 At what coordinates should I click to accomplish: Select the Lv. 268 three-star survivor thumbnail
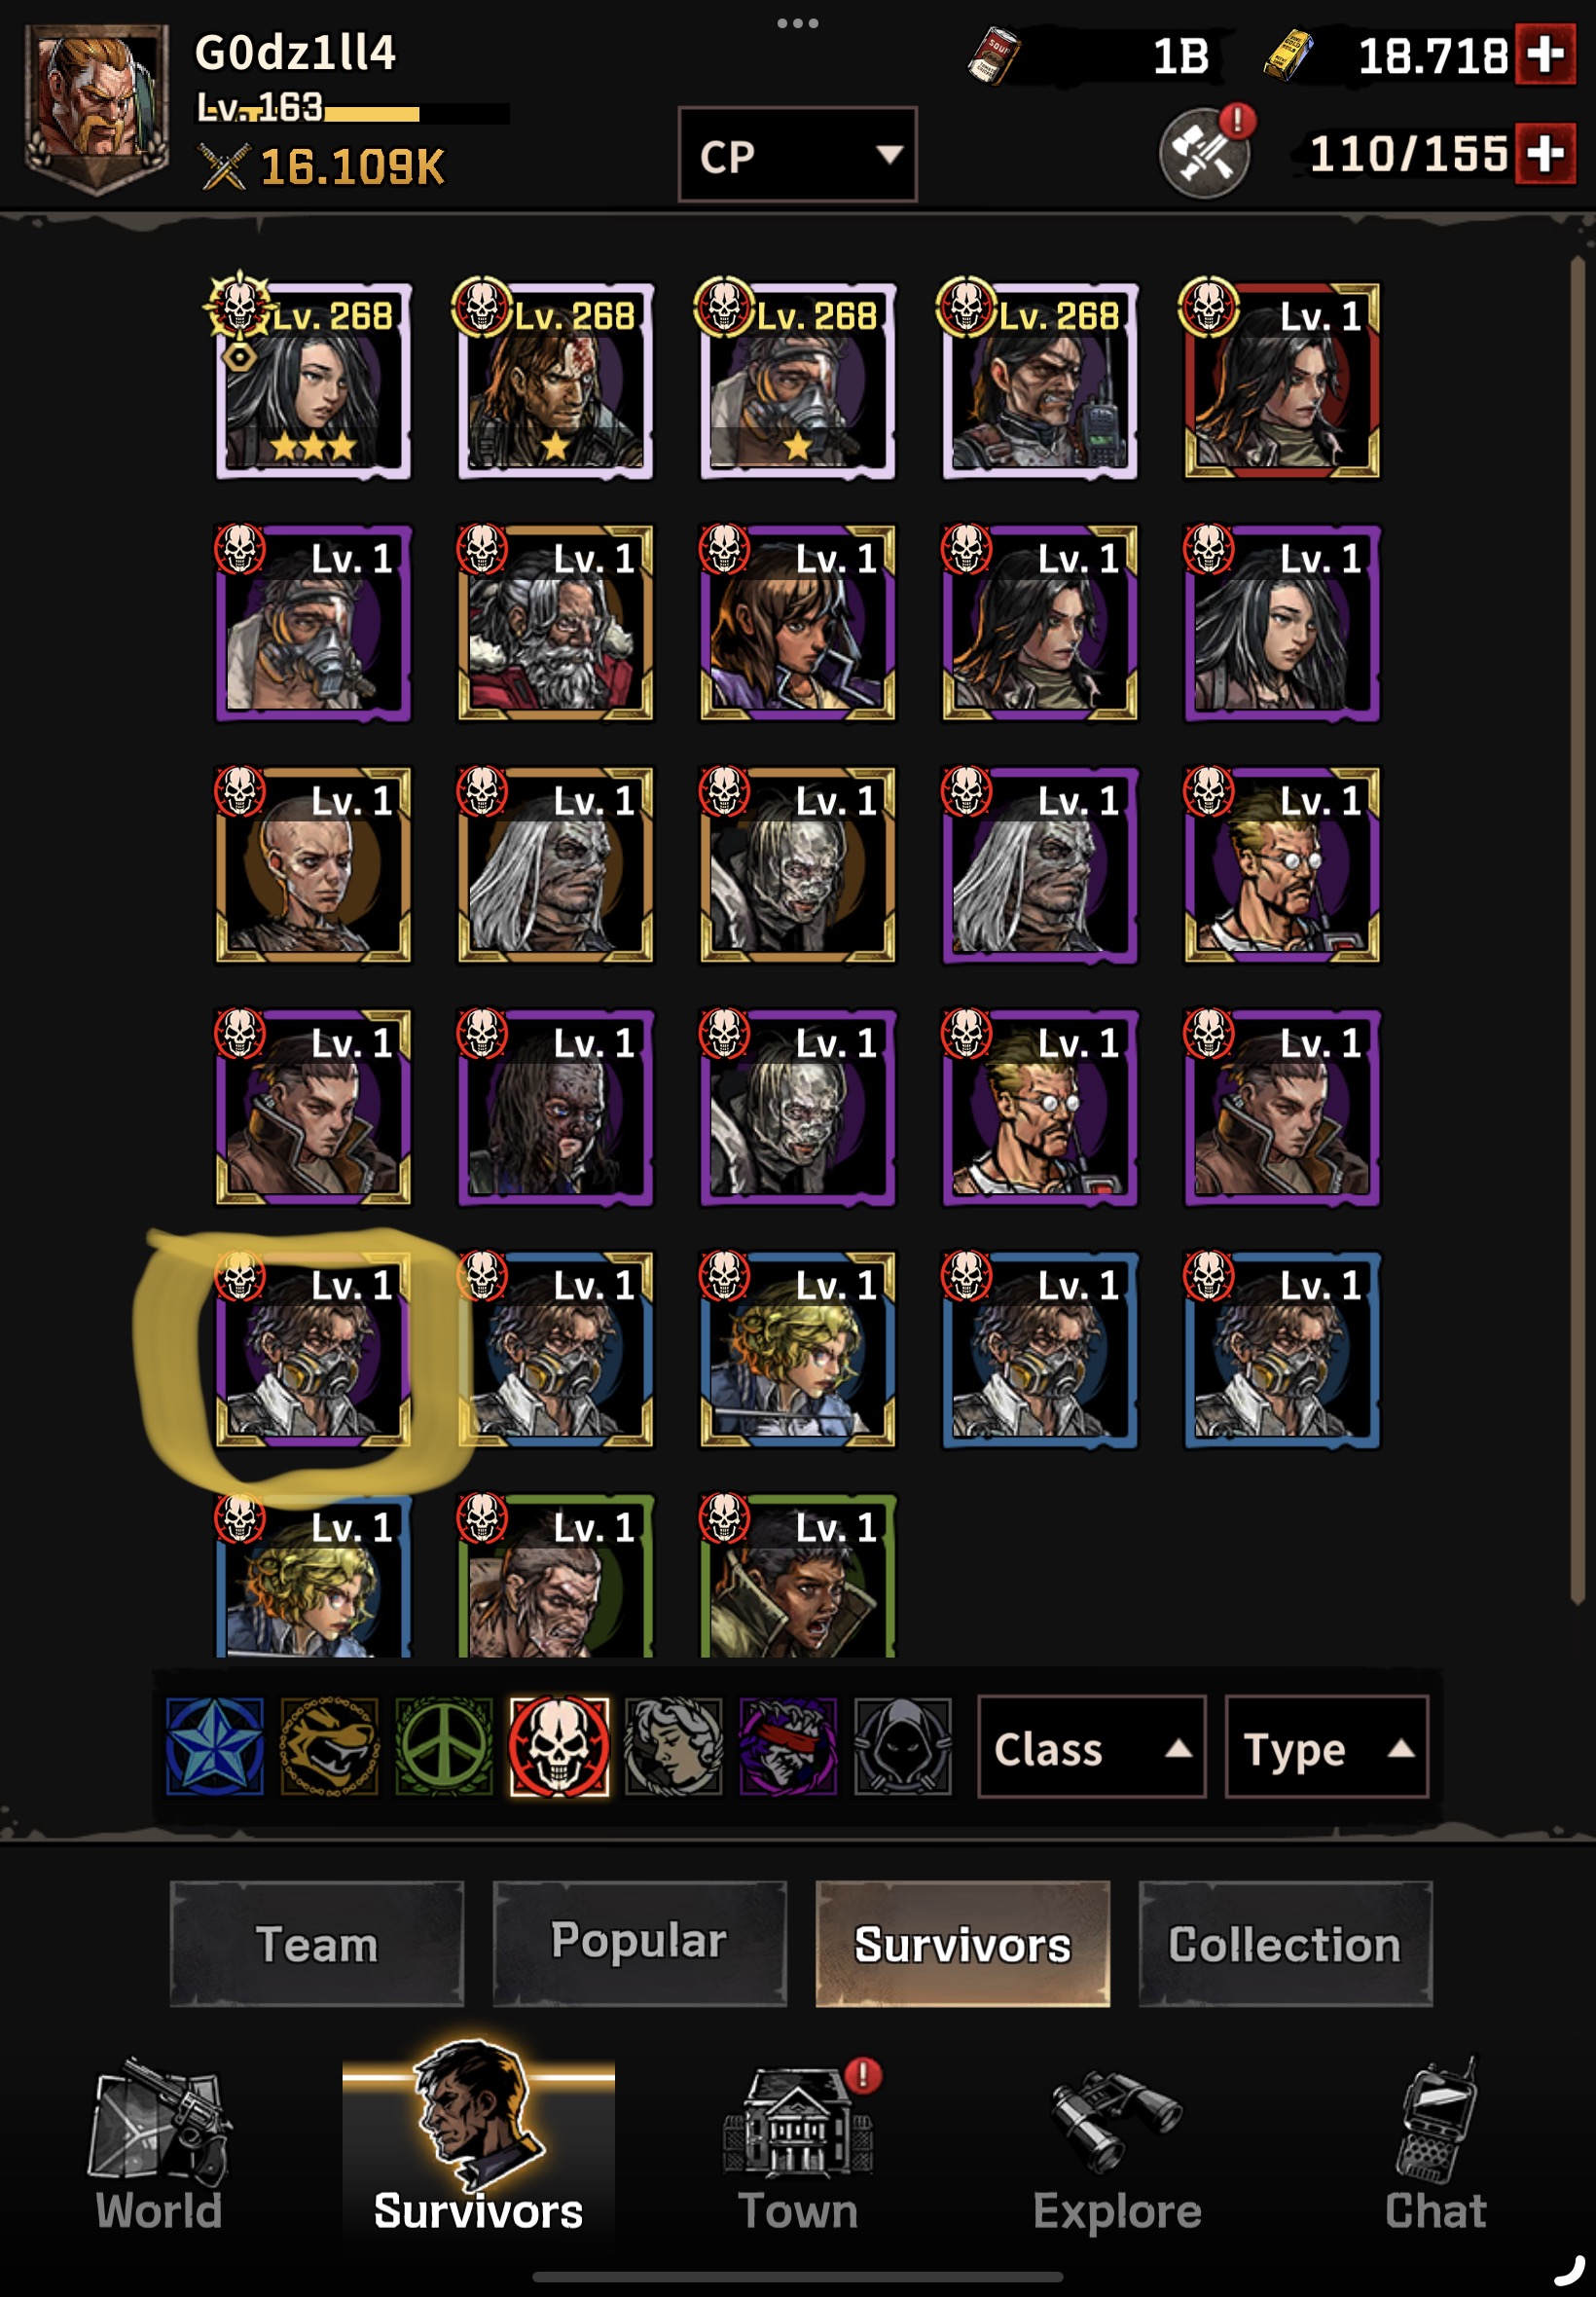point(313,379)
